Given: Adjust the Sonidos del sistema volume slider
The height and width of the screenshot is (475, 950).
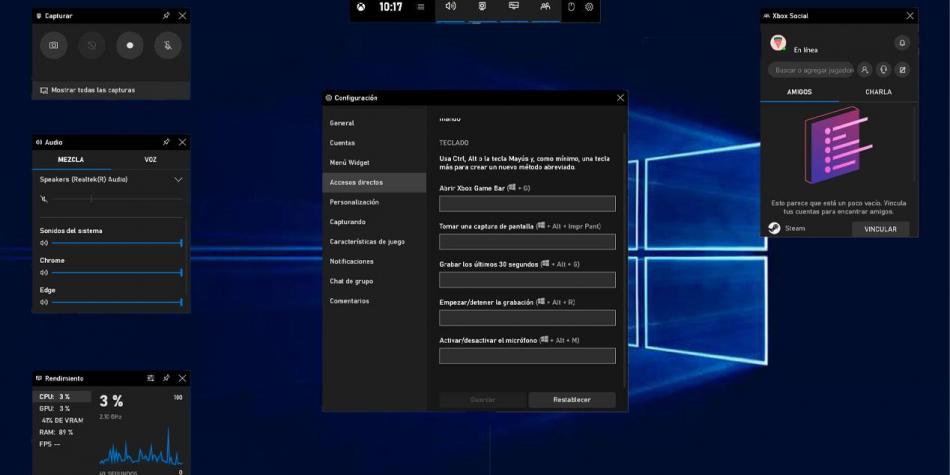Looking at the screenshot, I should click(115, 243).
